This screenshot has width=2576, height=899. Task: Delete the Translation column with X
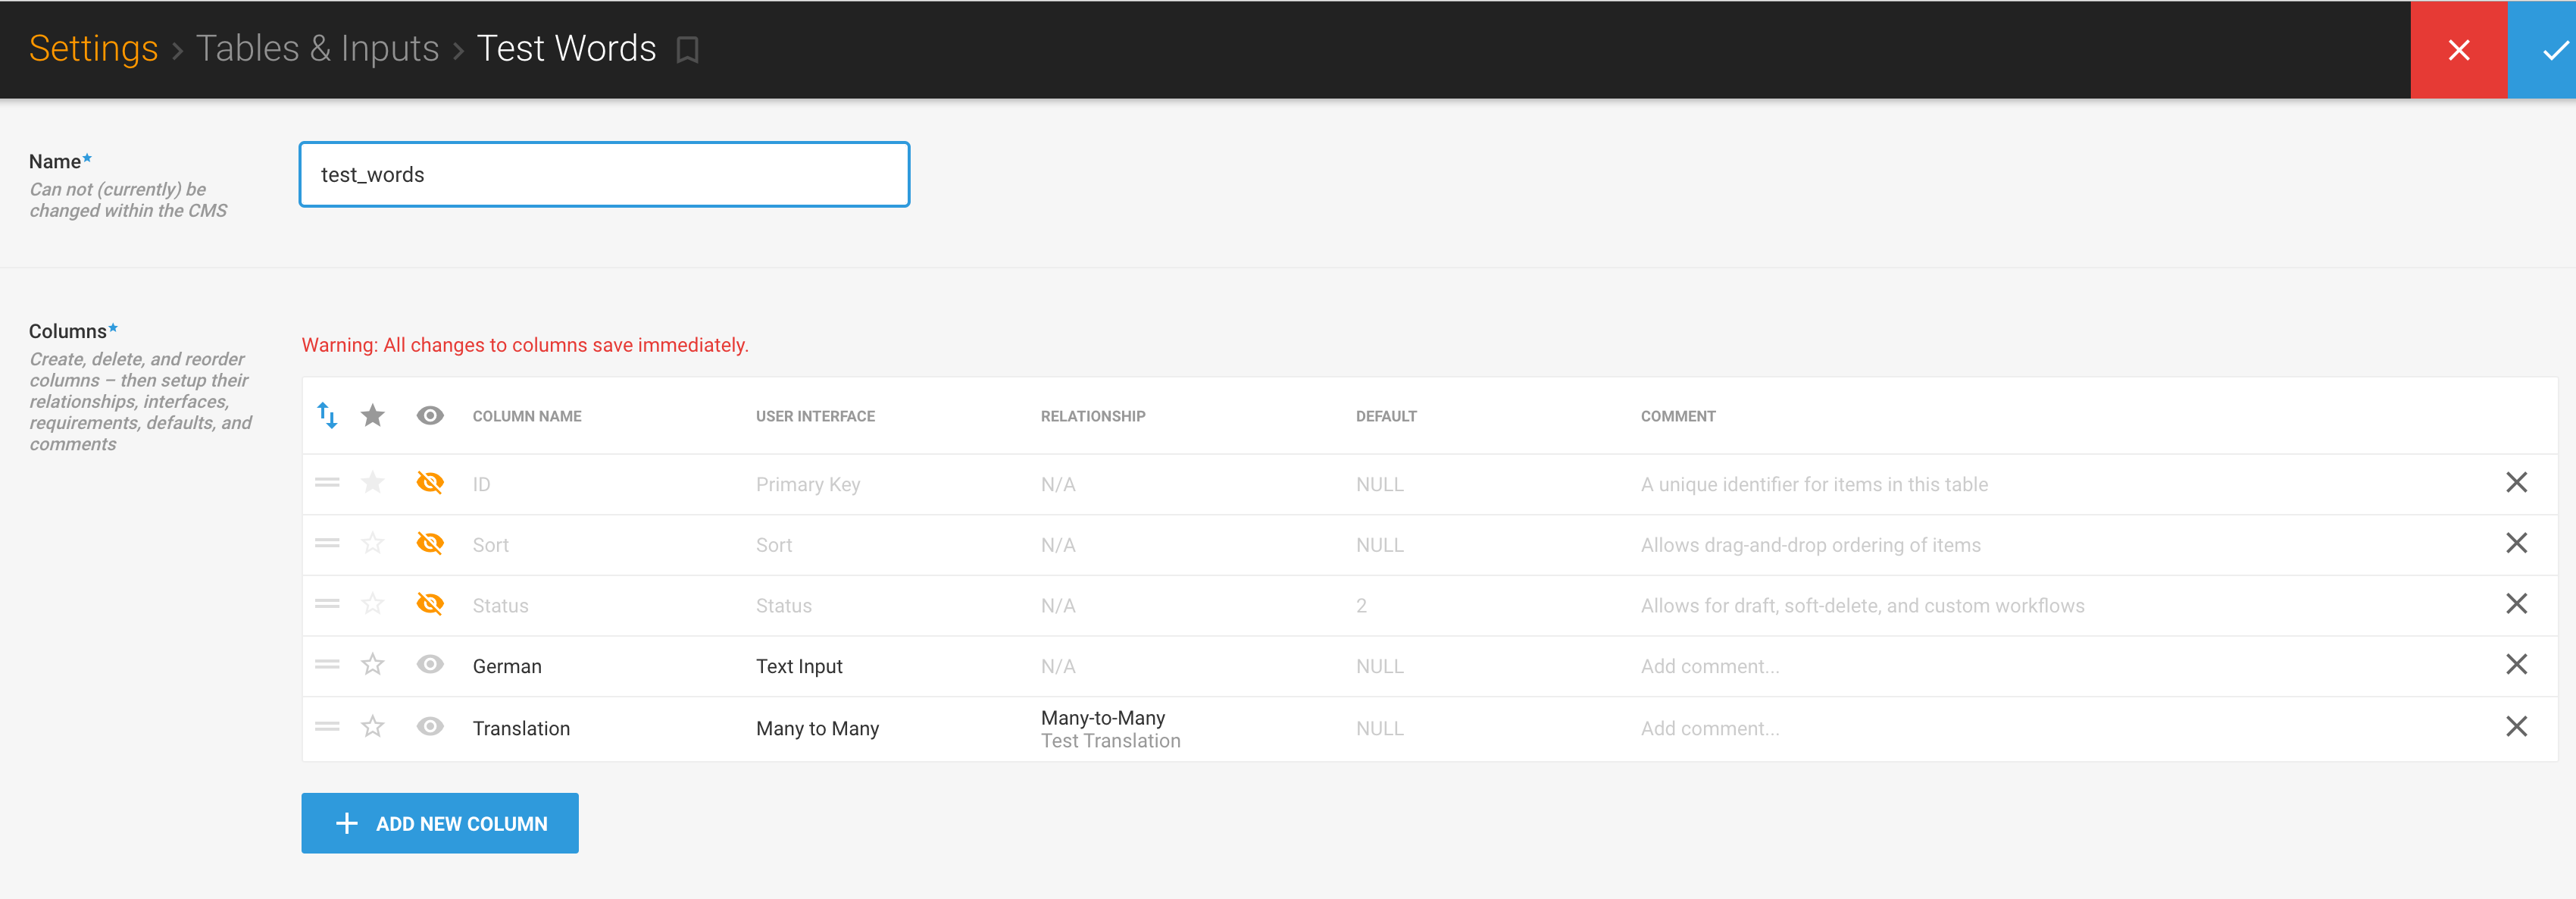(2516, 727)
